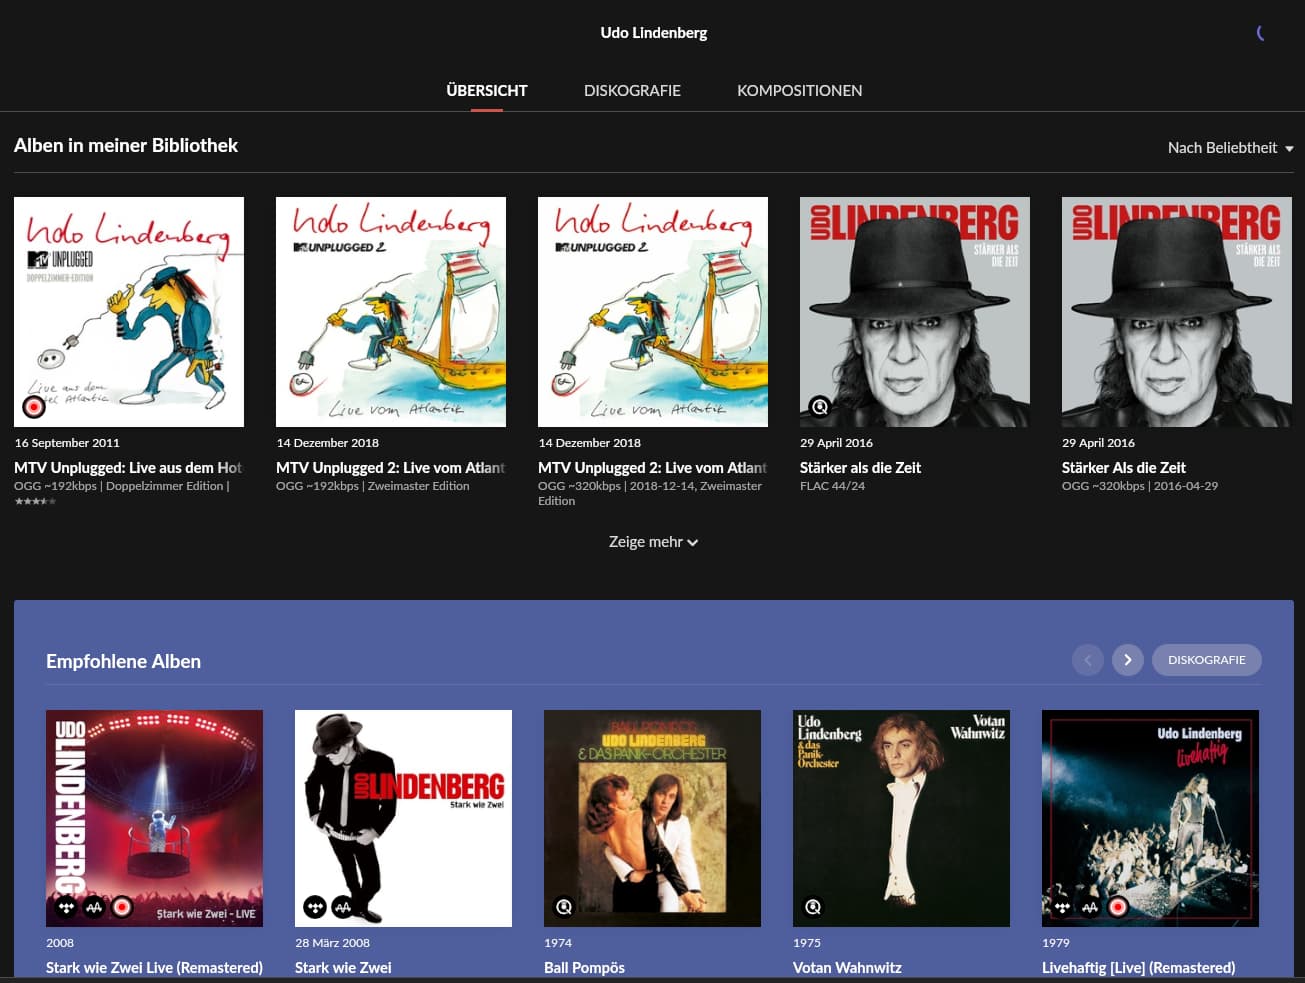Expand the Zeige mehr albums list
The image size is (1305, 983).
click(x=653, y=542)
